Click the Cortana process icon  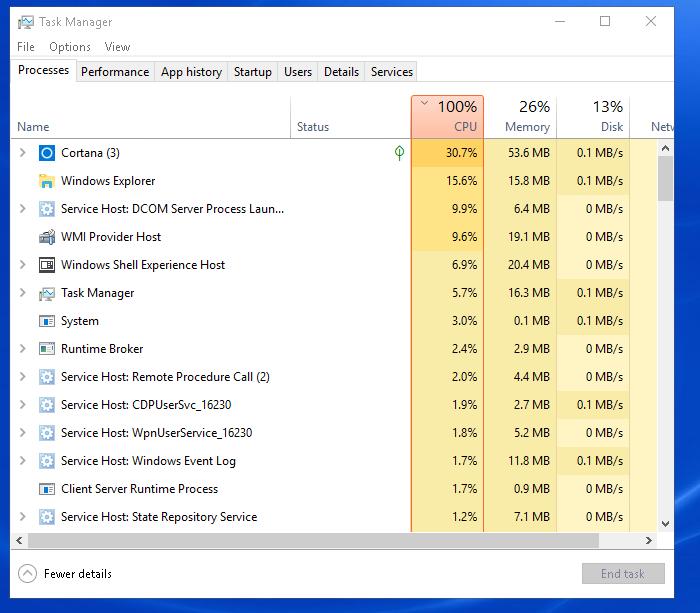pos(47,153)
